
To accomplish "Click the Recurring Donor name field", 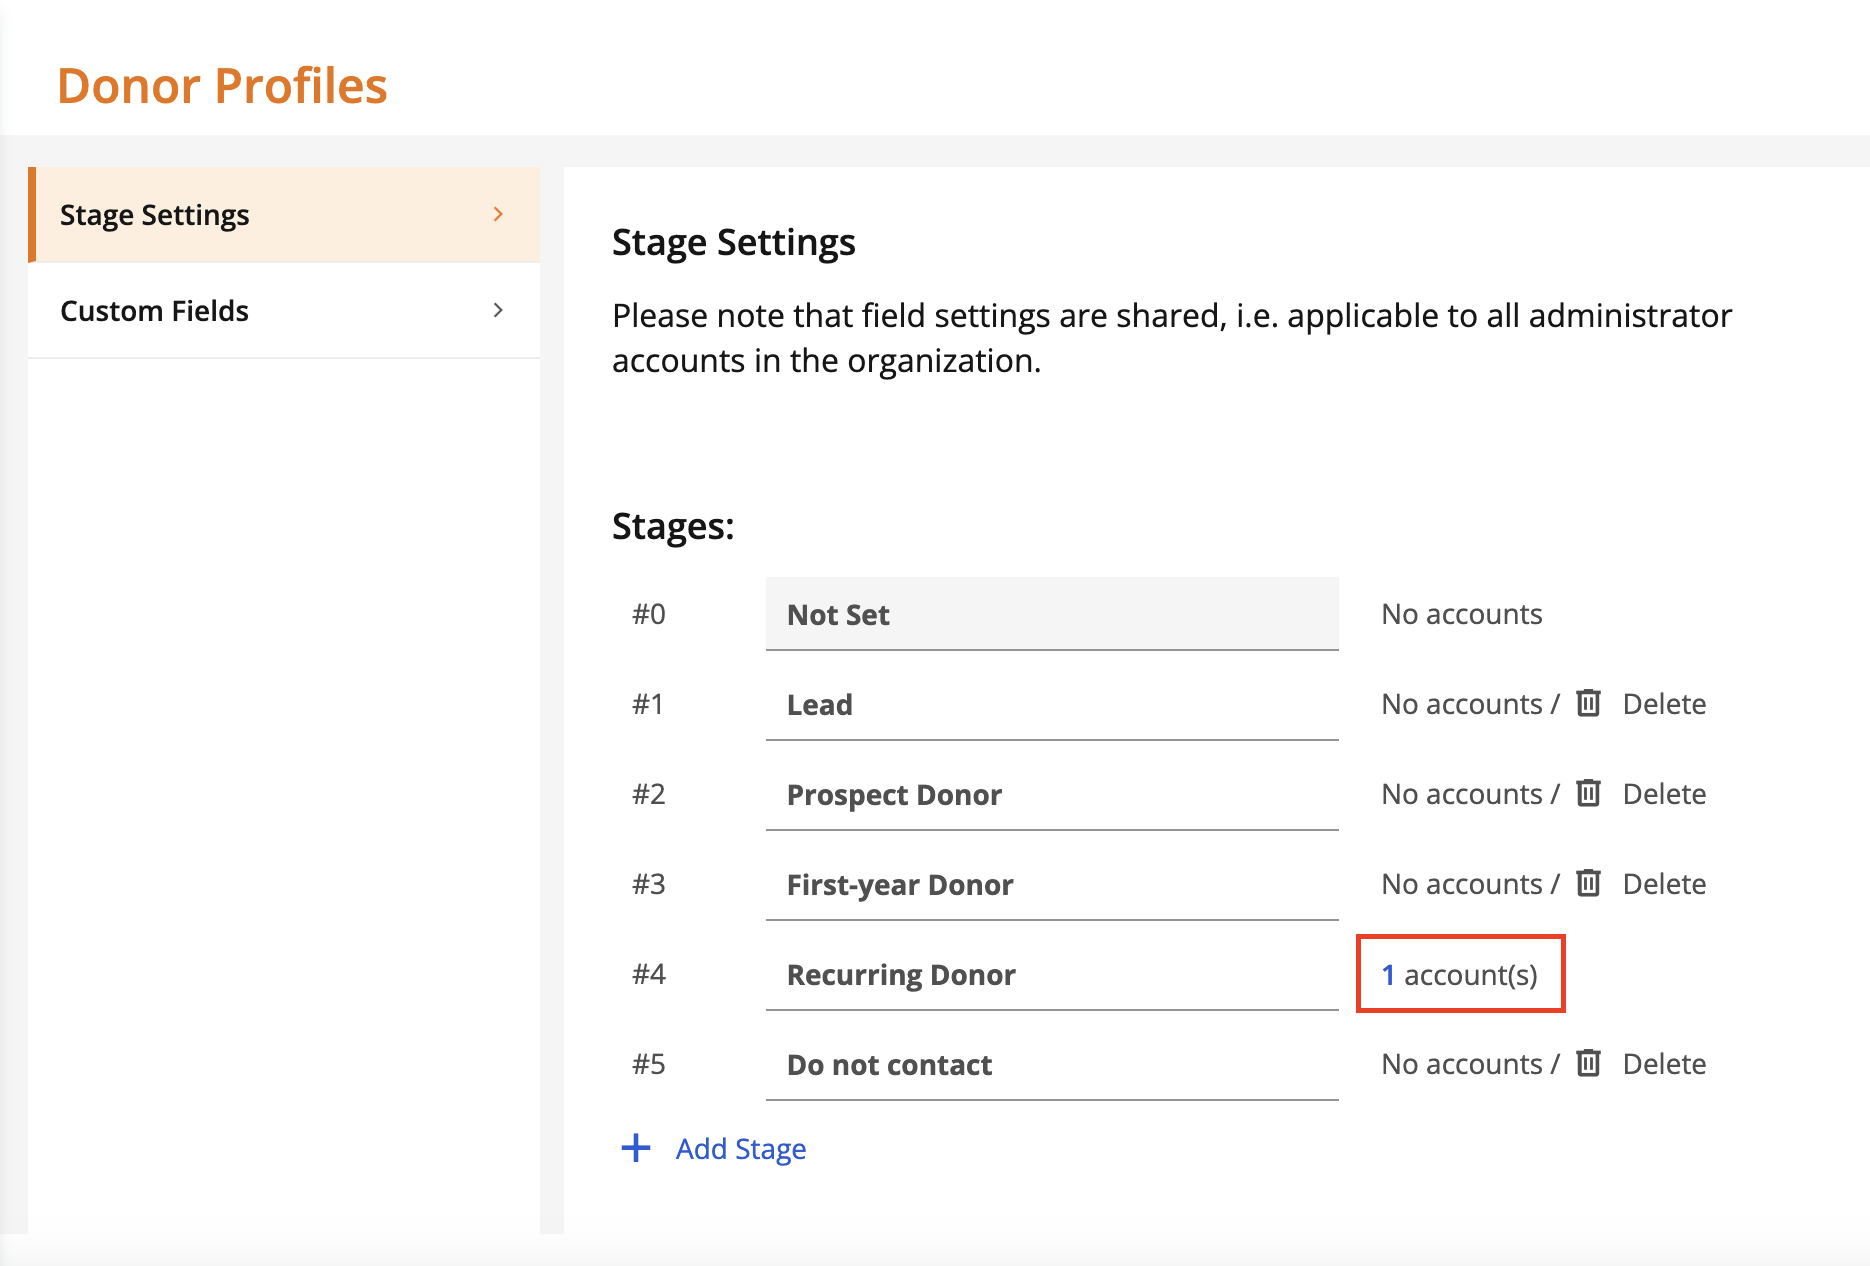I will click(x=1050, y=974).
